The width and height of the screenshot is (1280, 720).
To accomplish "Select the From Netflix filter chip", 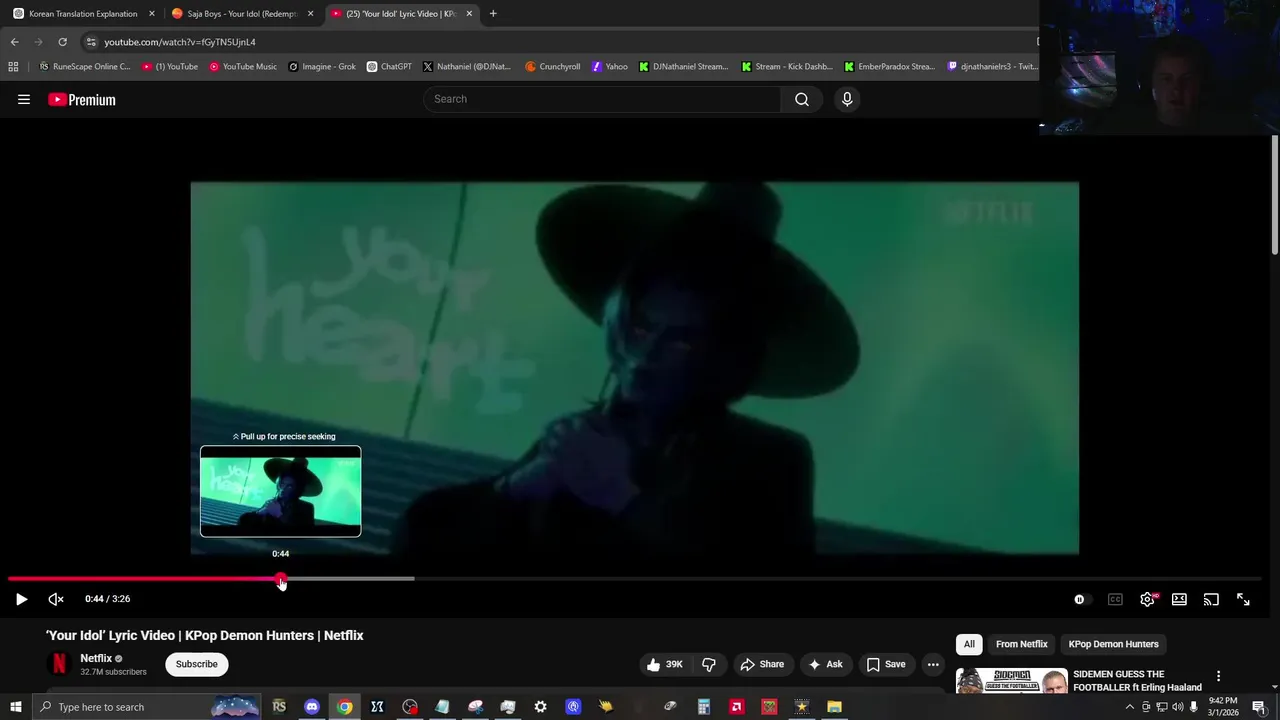I will (x=1021, y=644).
